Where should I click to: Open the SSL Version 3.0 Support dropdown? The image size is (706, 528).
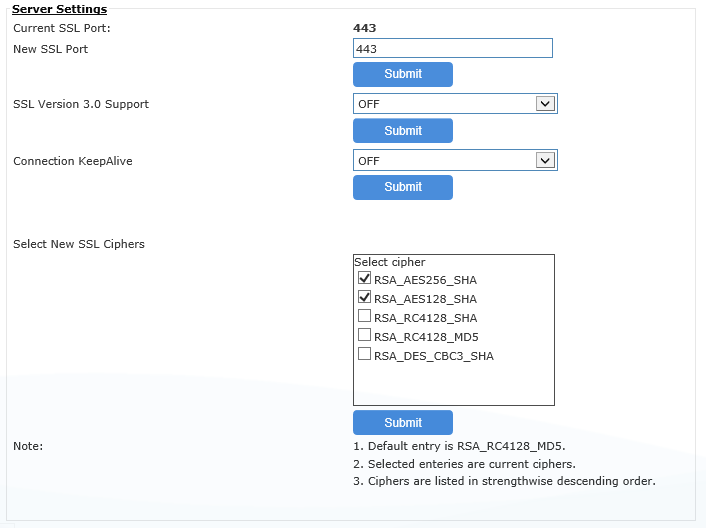pos(455,104)
